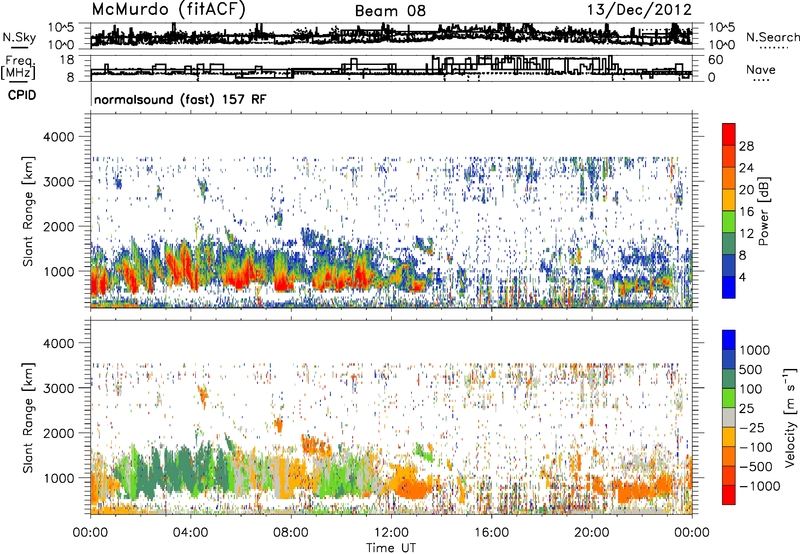This screenshot has width=800, height=554.
Task: Click the 'Nave' legend label
Action: pyautogui.click(x=760, y=69)
